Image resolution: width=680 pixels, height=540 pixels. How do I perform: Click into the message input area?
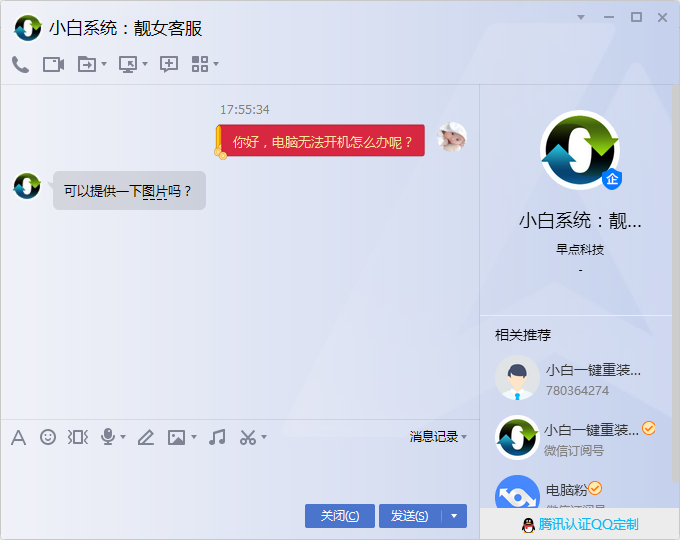pyautogui.click(x=240, y=475)
